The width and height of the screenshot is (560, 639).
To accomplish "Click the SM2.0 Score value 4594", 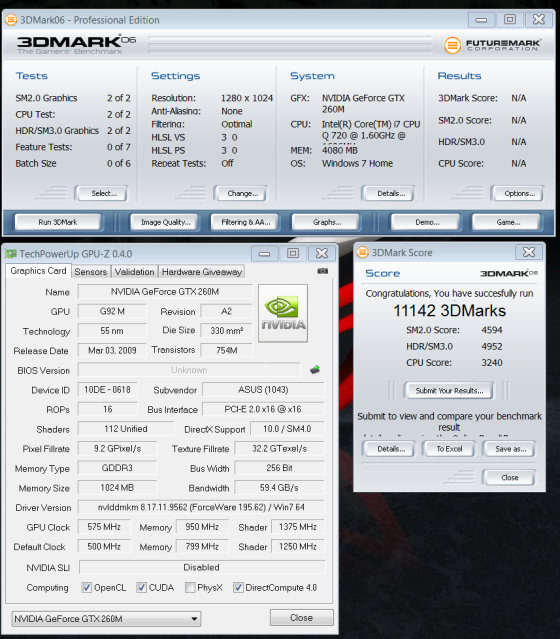I will (492, 330).
